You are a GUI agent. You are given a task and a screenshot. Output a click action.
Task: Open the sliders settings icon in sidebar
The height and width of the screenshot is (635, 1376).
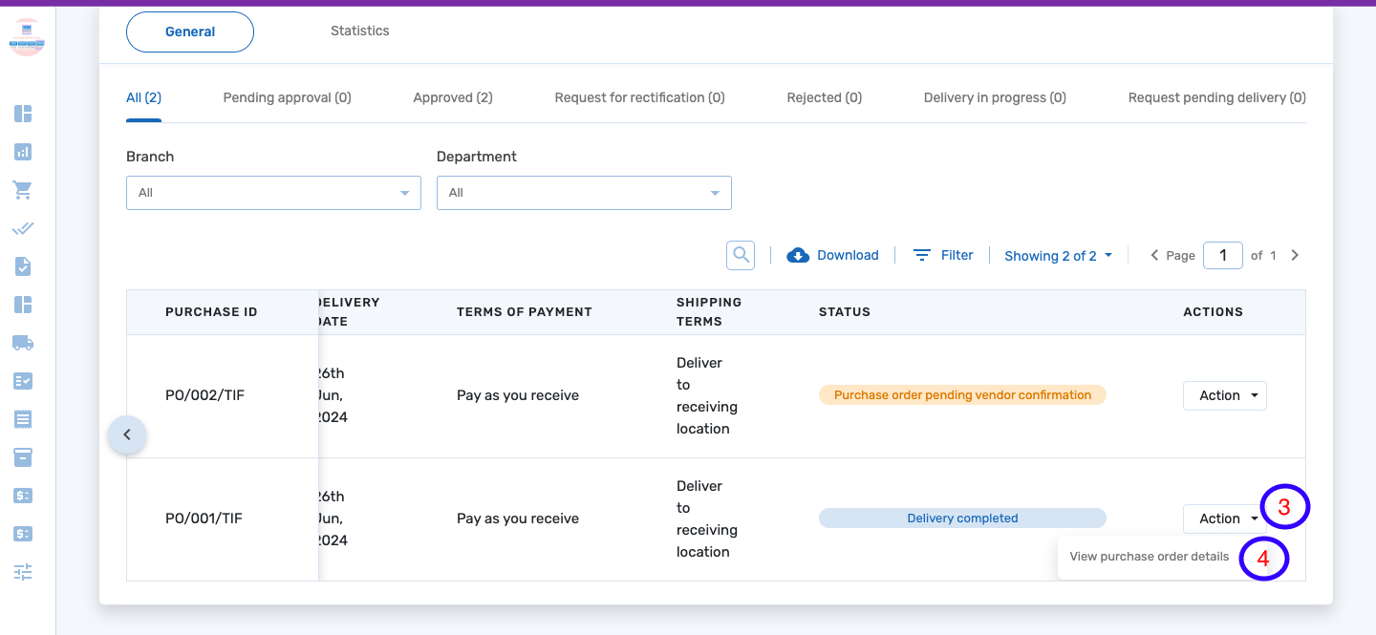[22, 571]
